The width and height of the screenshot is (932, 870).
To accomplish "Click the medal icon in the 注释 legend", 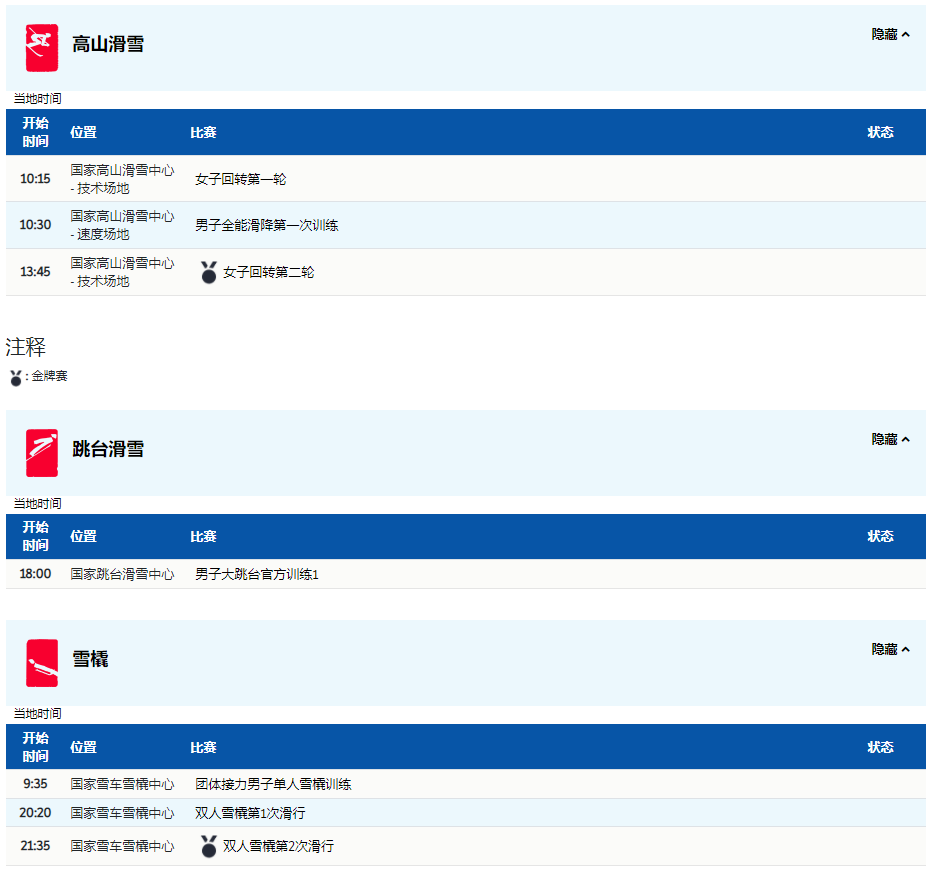I will pos(16,378).
